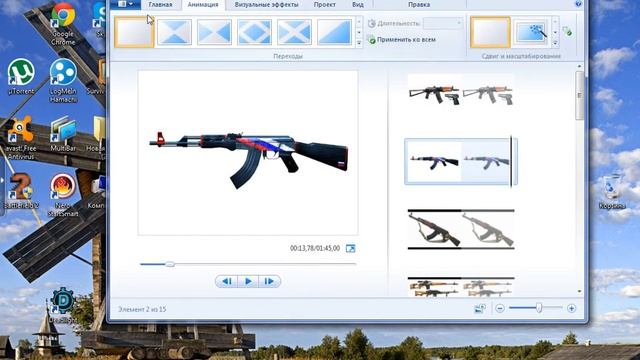Change the thumbnail size icon in status bar

click(480, 309)
